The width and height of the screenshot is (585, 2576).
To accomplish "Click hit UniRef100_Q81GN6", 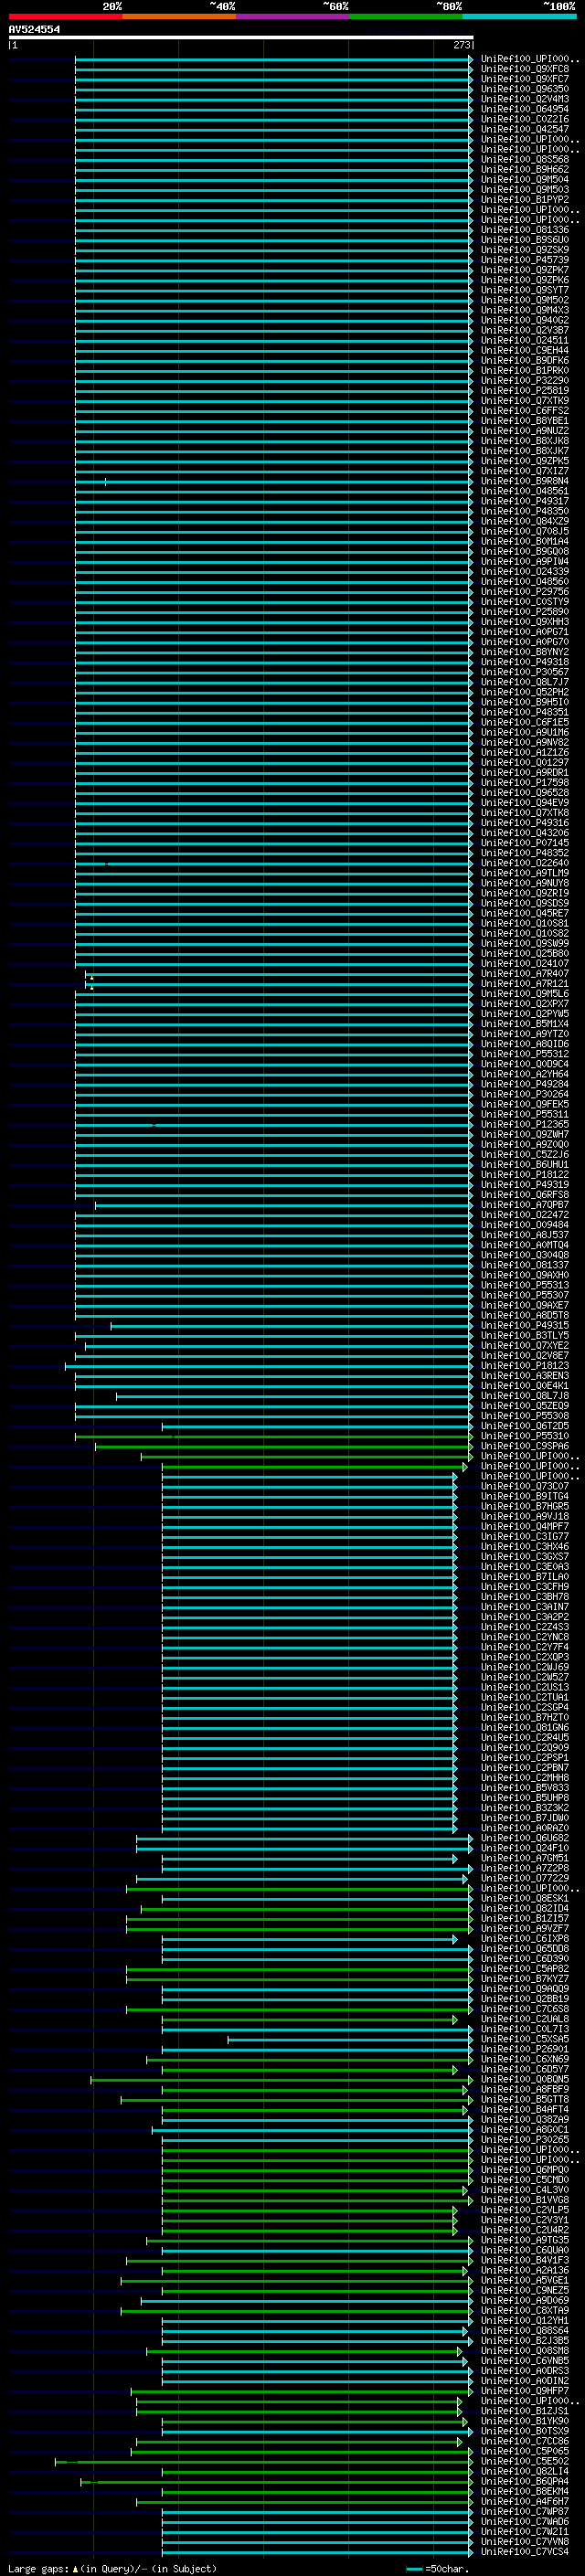I will pyautogui.click(x=525, y=1727).
